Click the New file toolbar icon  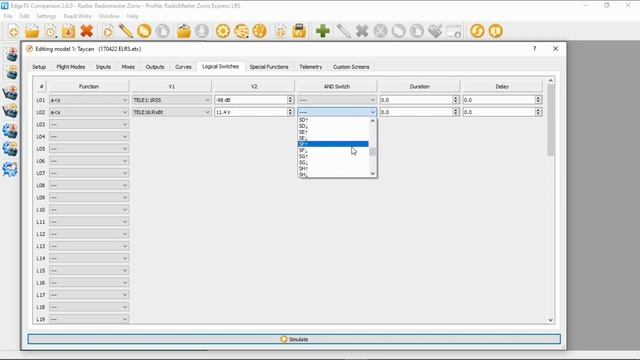pos(13,31)
